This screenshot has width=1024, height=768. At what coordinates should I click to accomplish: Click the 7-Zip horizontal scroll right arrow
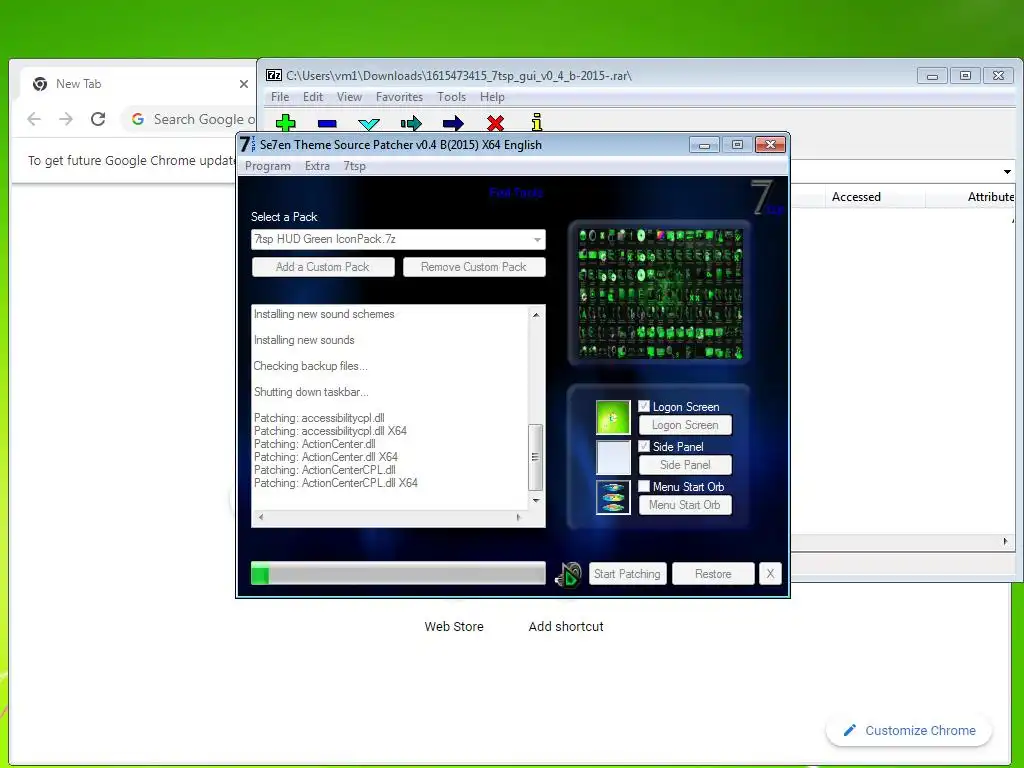click(1005, 541)
